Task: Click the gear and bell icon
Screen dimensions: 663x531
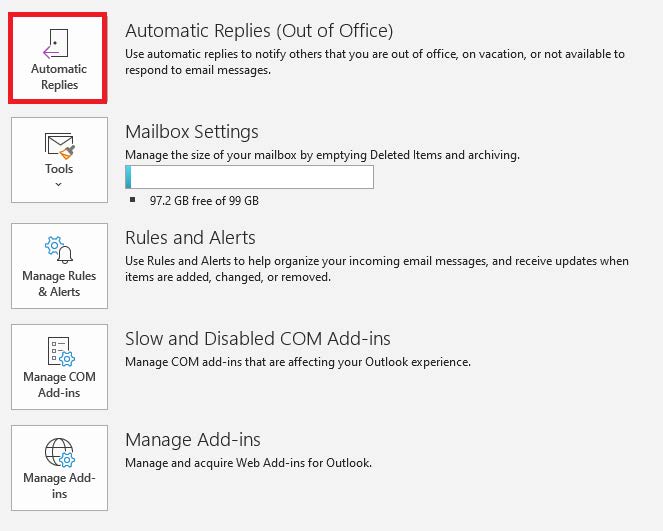Action: pos(59,250)
